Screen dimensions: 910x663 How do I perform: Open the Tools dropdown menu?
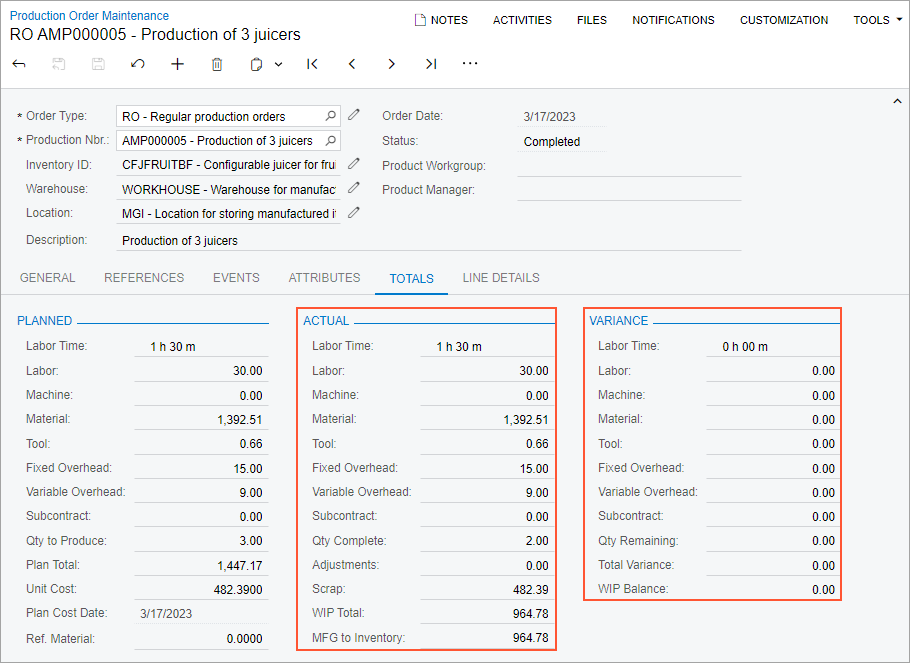pyautogui.click(x=877, y=20)
